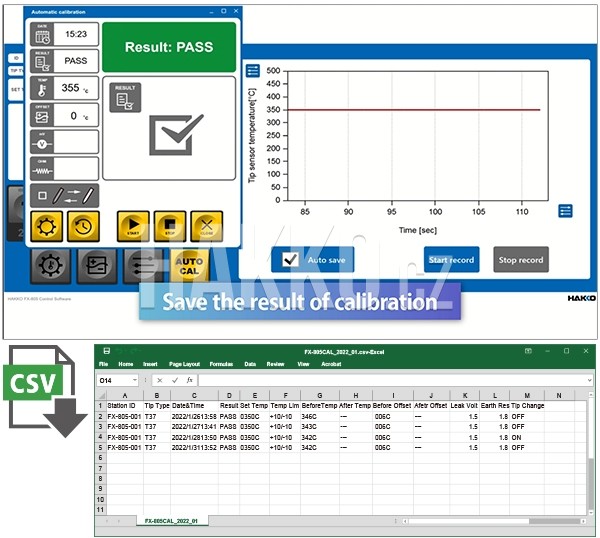Click the date calendar icon in calibration window
Screen dimensions: 600x538
42,34
